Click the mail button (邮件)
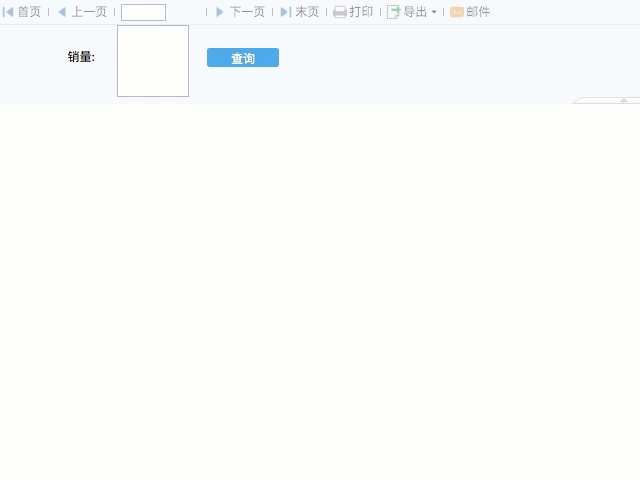The height and width of the screenshot is (480, 640). [470, 12]
